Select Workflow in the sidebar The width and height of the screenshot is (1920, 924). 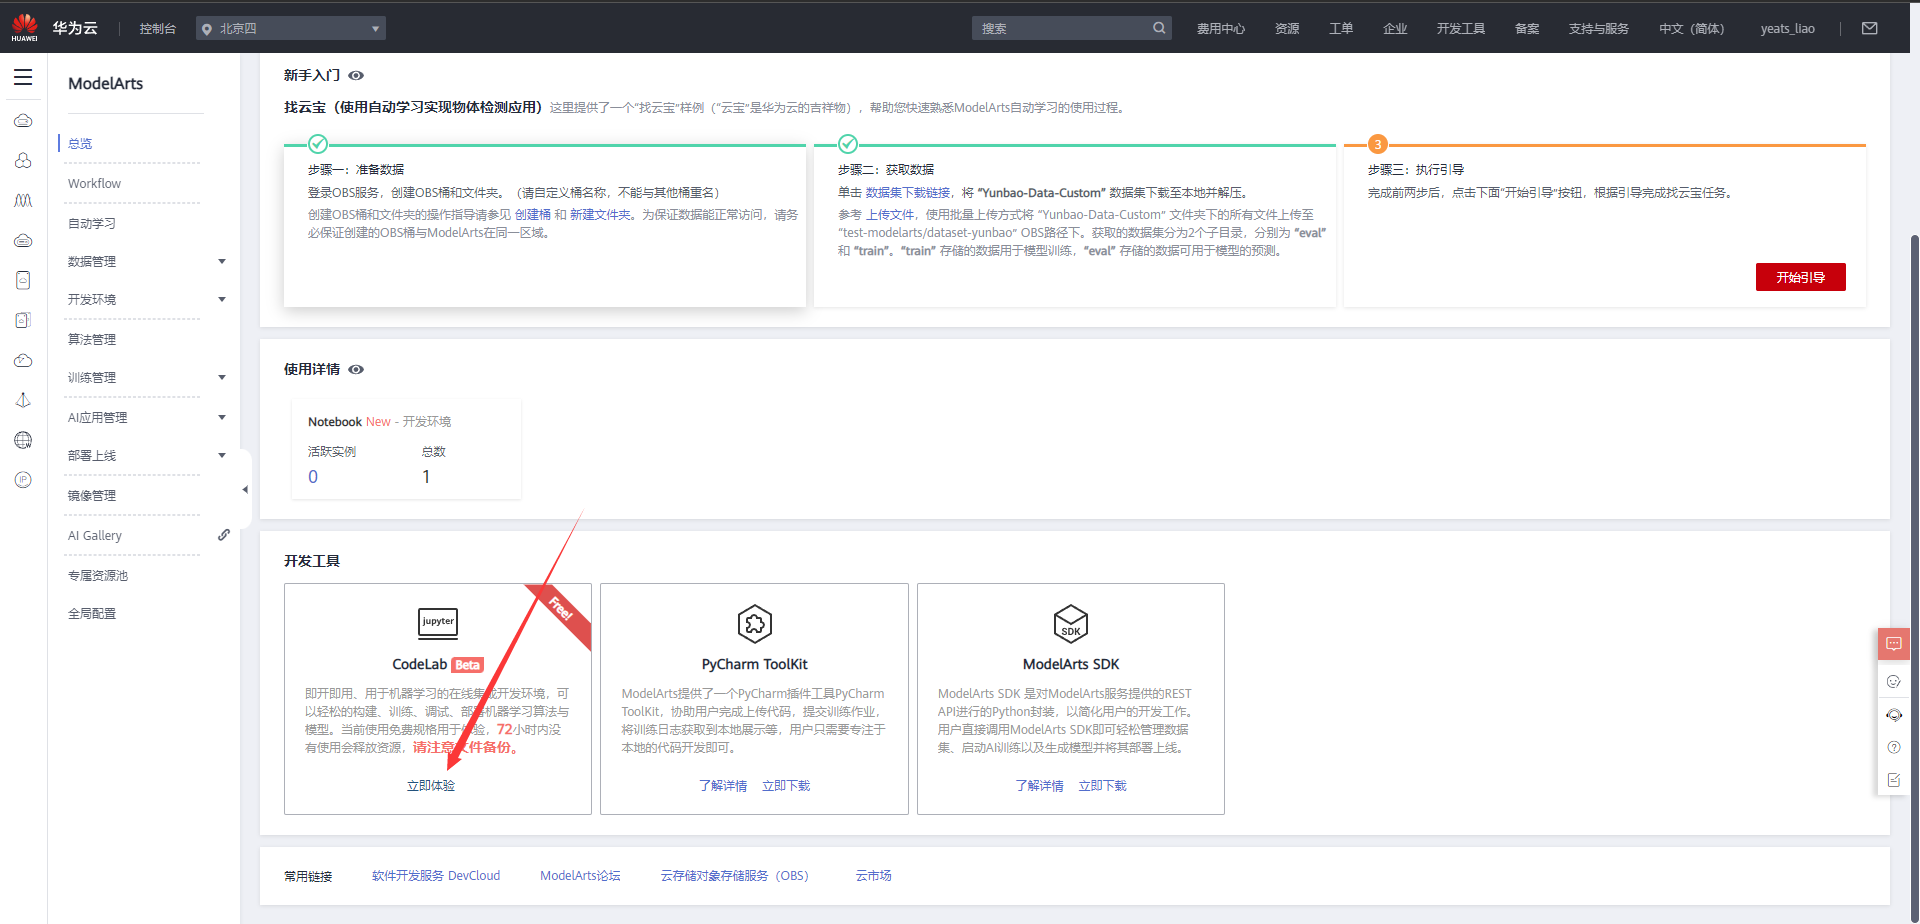94,184
